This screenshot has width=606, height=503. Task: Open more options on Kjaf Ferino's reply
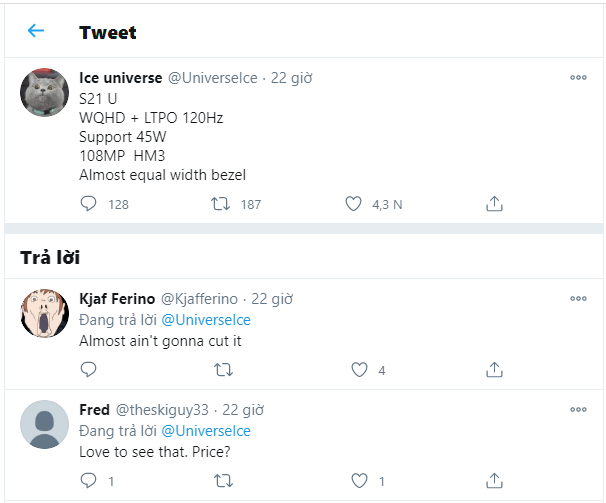pyautogui.click(x=578, y=298)
